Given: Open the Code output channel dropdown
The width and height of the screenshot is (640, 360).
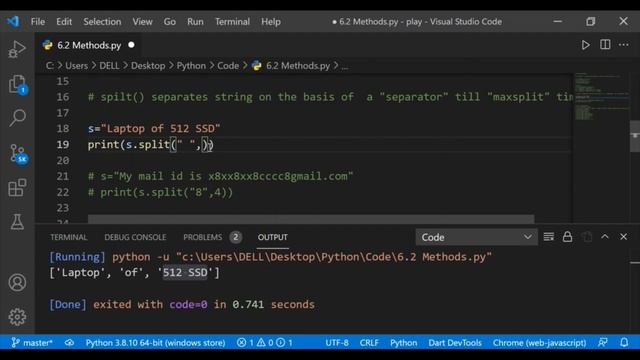Looking at the screenshot, I should click(x=476, y=237).
